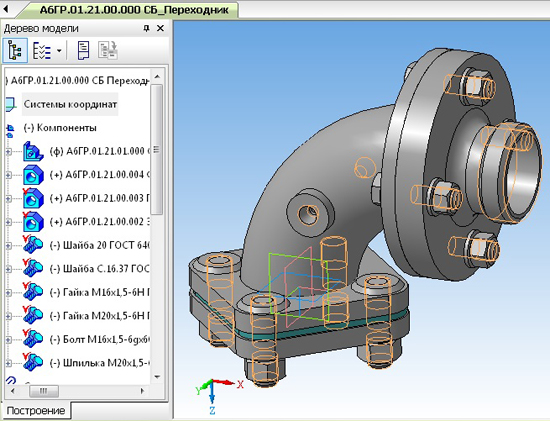Click the horizontal scrollbar left arrow
This screenshot has width=550, height=421.
coord(13,390)
